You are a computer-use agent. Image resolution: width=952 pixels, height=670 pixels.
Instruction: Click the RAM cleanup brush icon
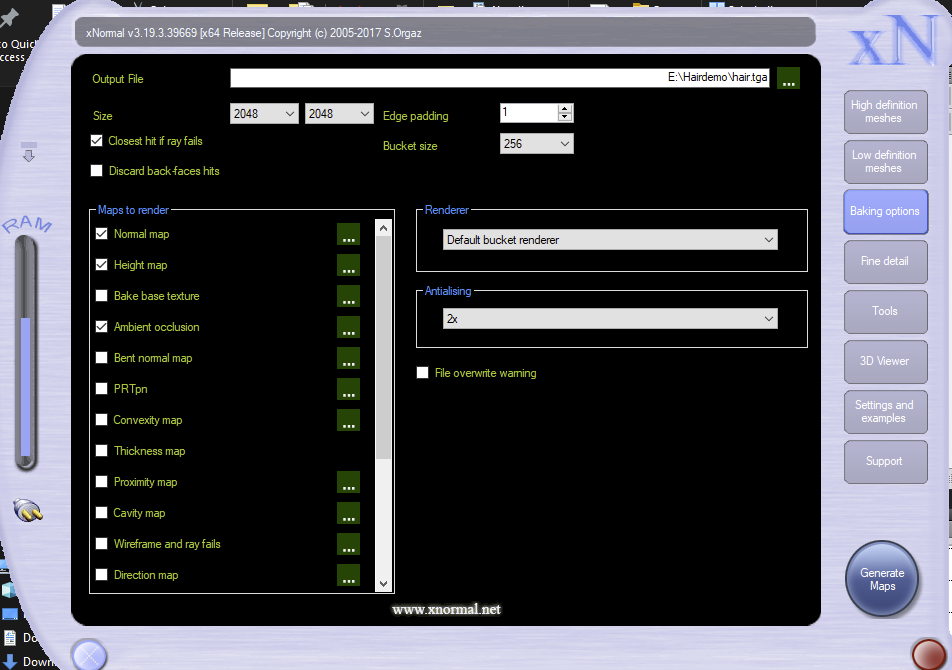(x=29, y=511)
